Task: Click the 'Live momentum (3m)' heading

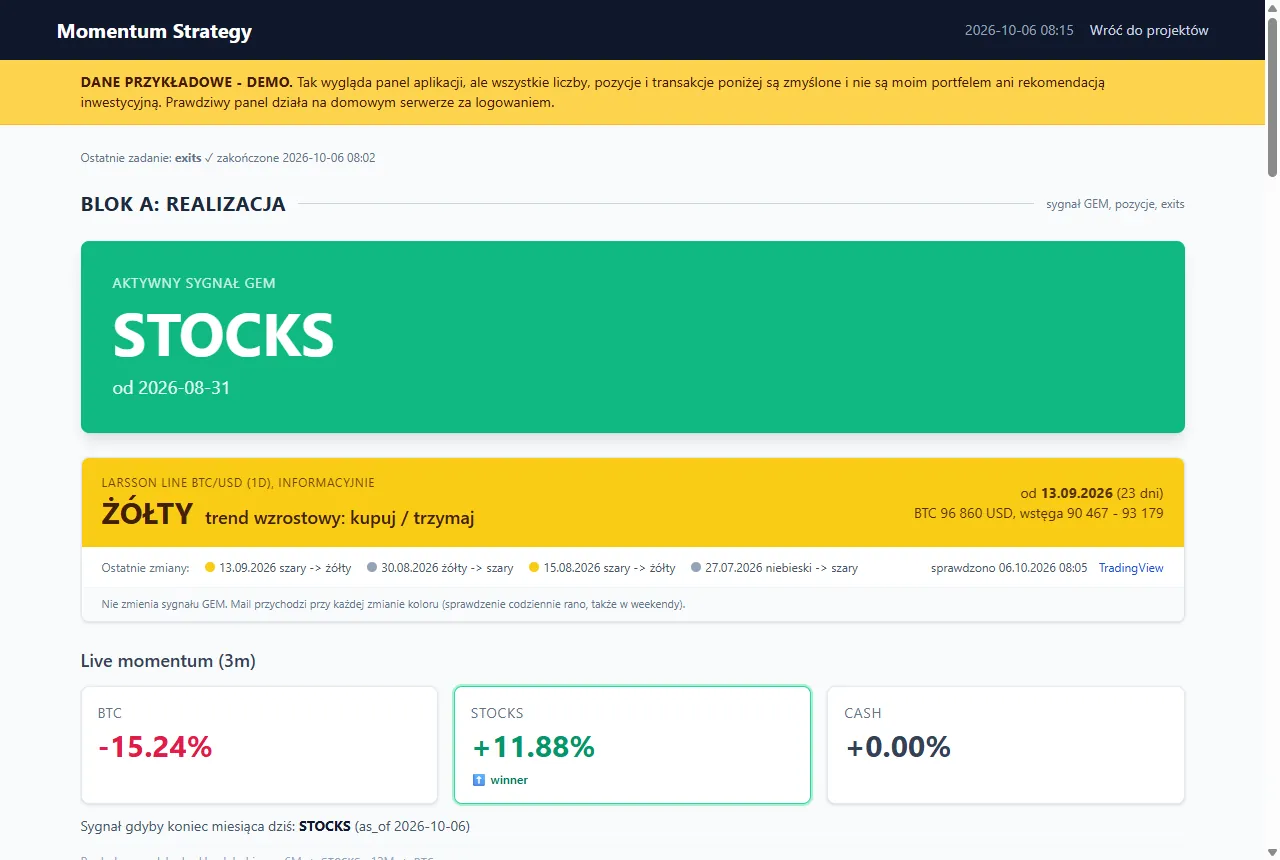Action: pos(168,661)
